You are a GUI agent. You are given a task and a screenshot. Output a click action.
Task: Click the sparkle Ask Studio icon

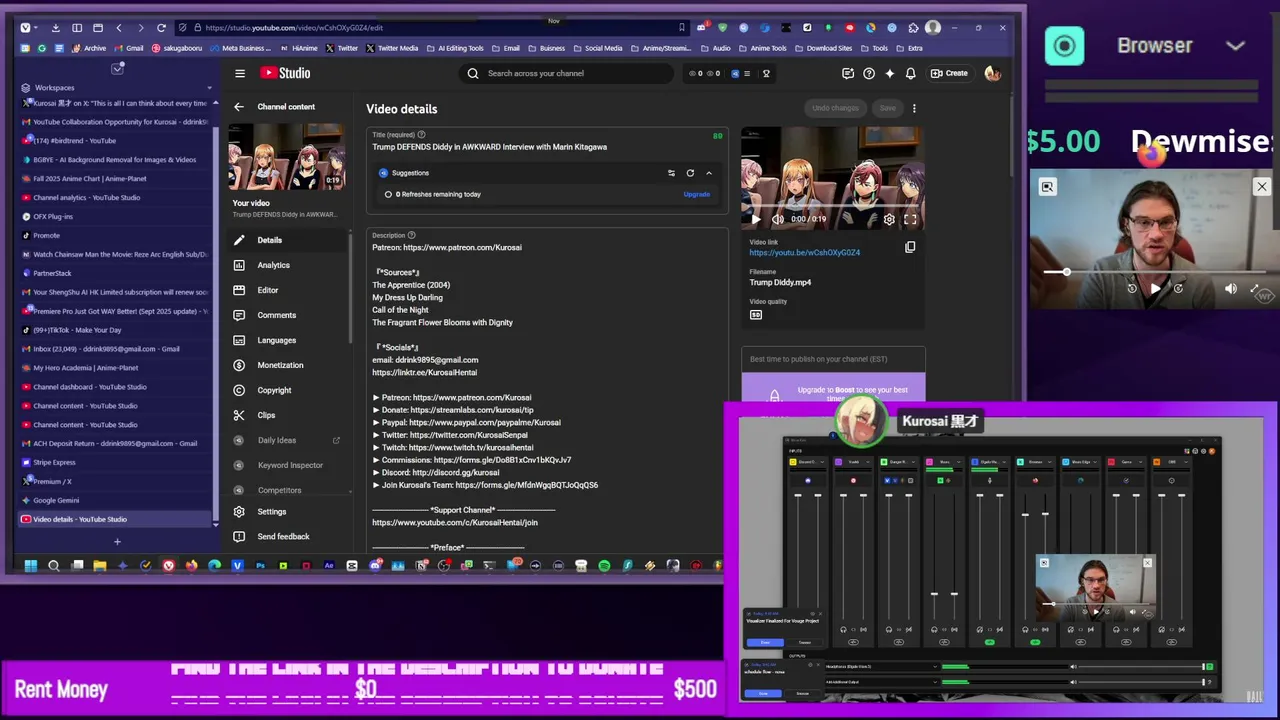[889, 73]
